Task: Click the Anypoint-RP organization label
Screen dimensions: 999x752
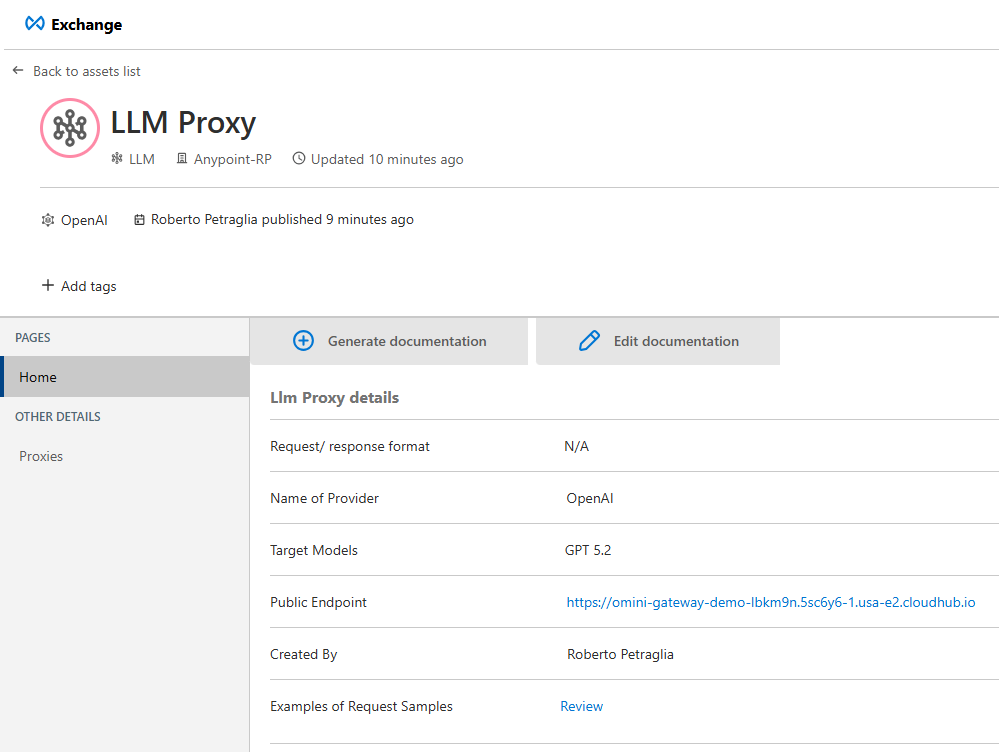Action: [233, 159]
